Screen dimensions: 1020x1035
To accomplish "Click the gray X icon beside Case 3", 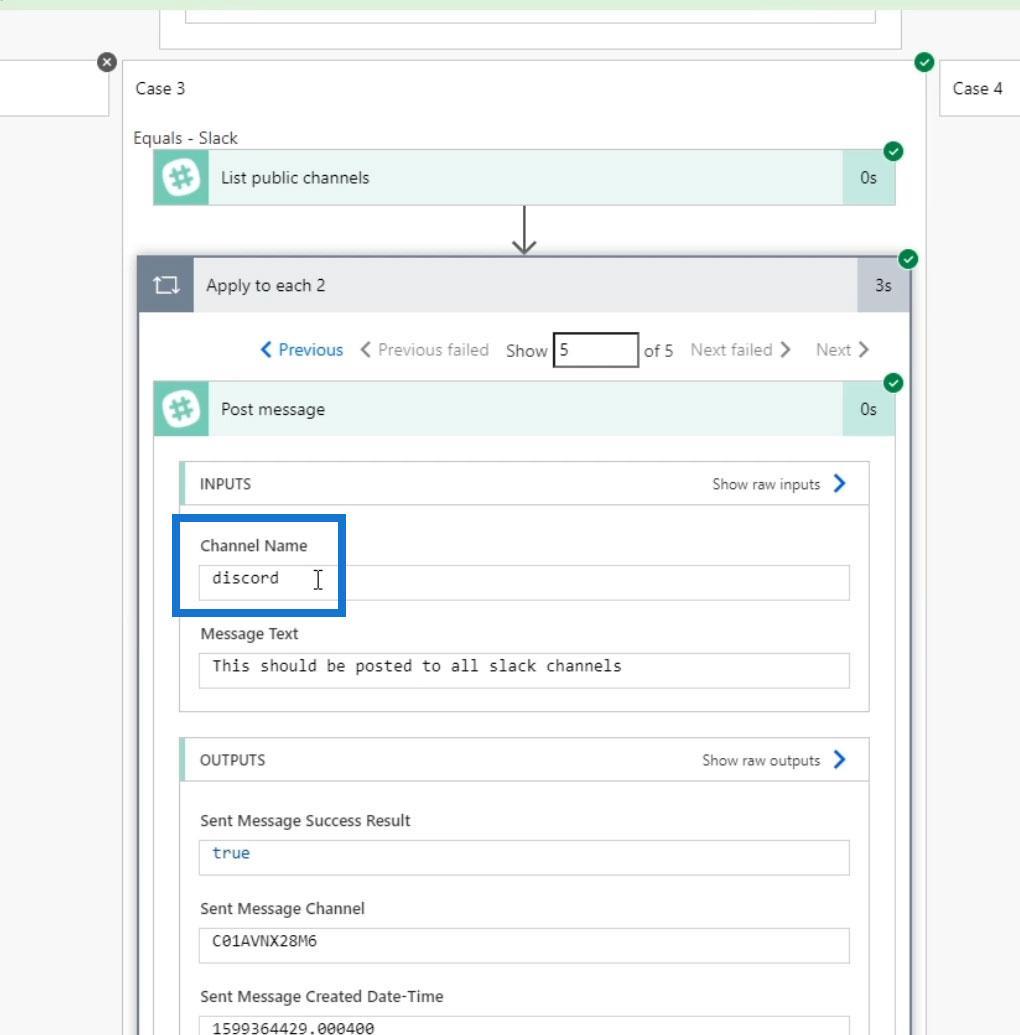I will click(x=107, y=62).
